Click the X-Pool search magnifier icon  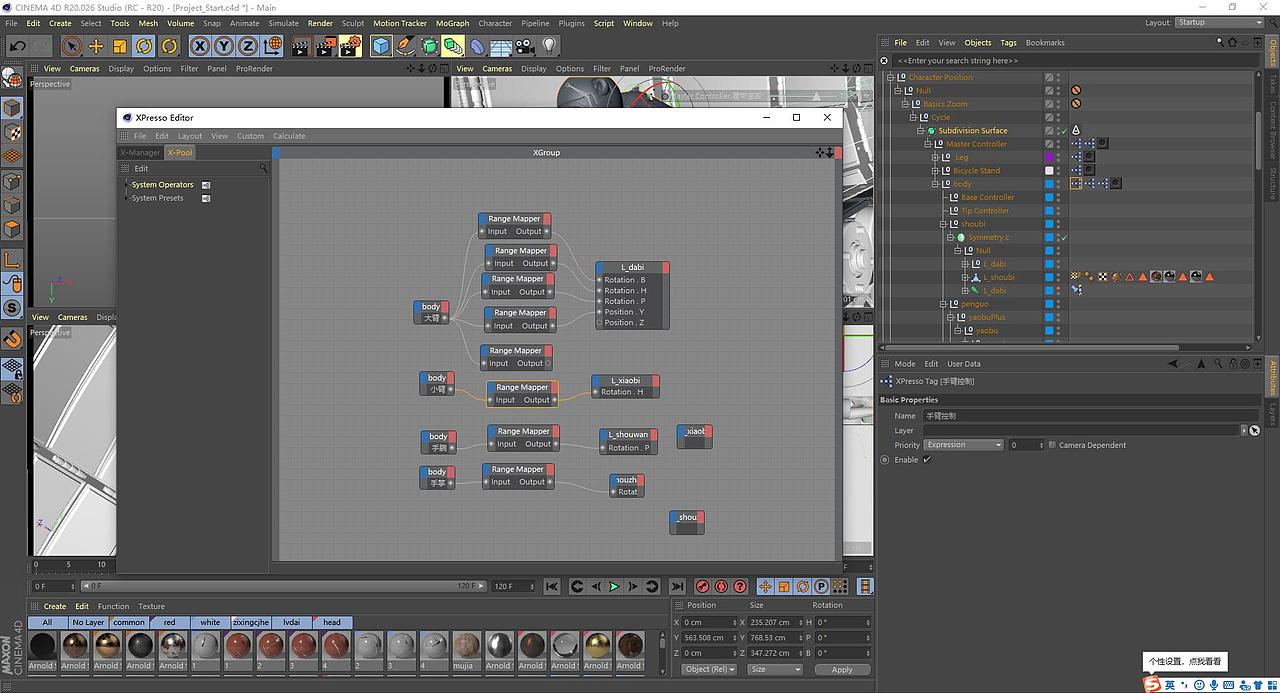[x=264, y=168]
